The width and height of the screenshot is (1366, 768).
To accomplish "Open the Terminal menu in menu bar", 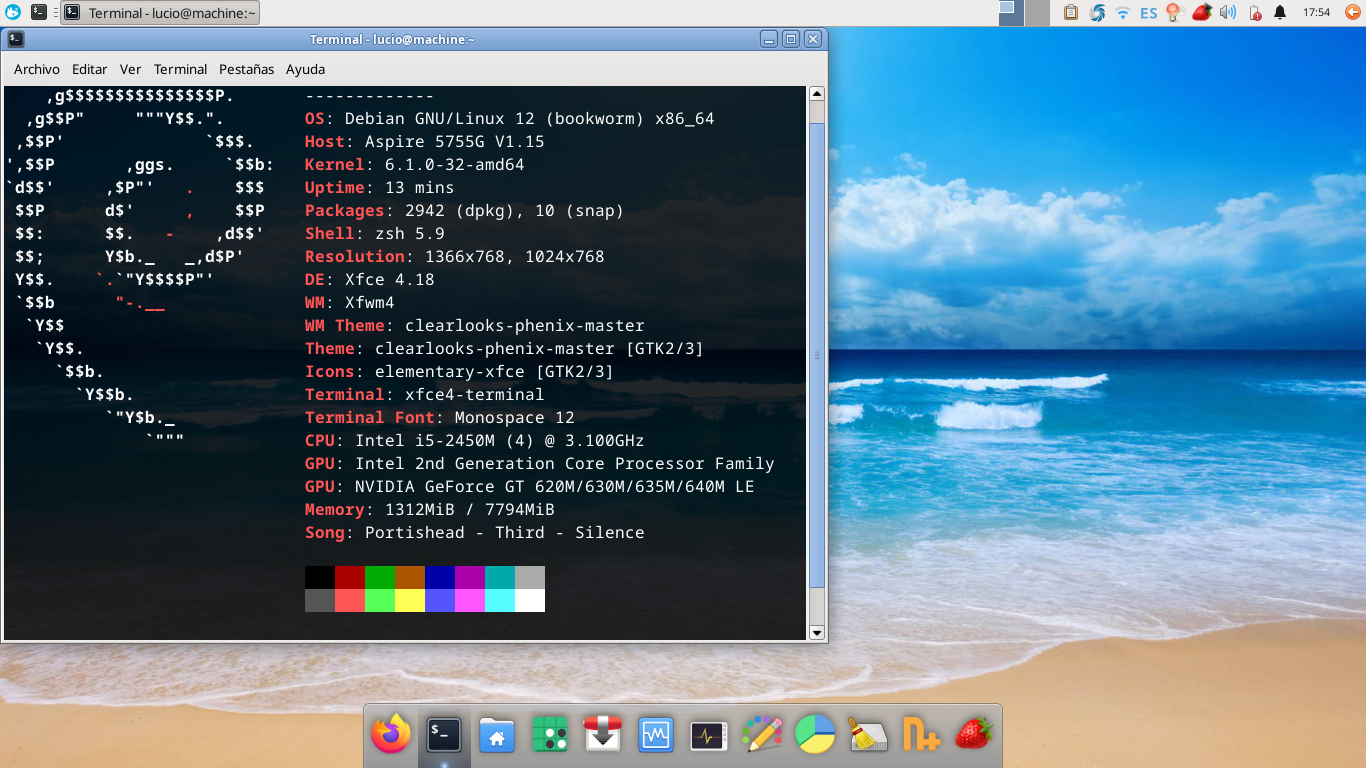I will tap(180, 69).
